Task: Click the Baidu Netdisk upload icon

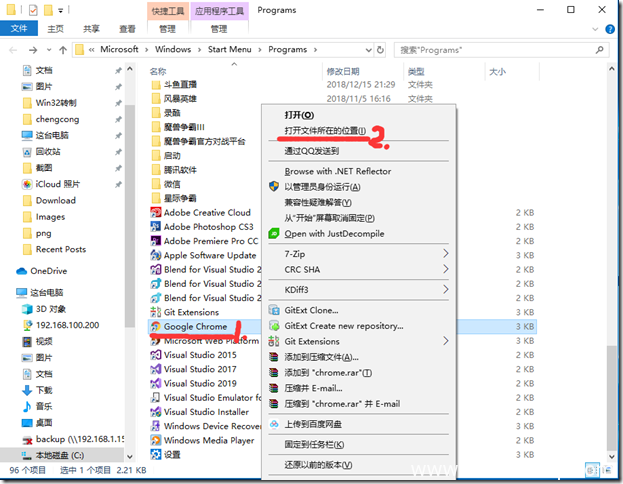Action: click(x=273, y=424)
